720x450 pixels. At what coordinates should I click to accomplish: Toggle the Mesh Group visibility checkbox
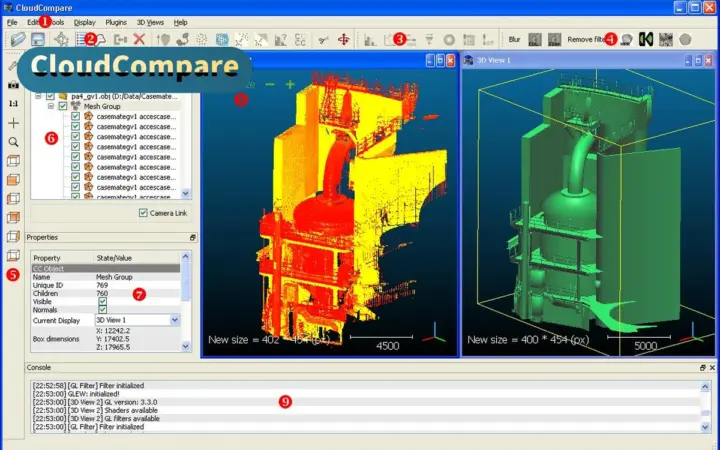coord(63,106)
